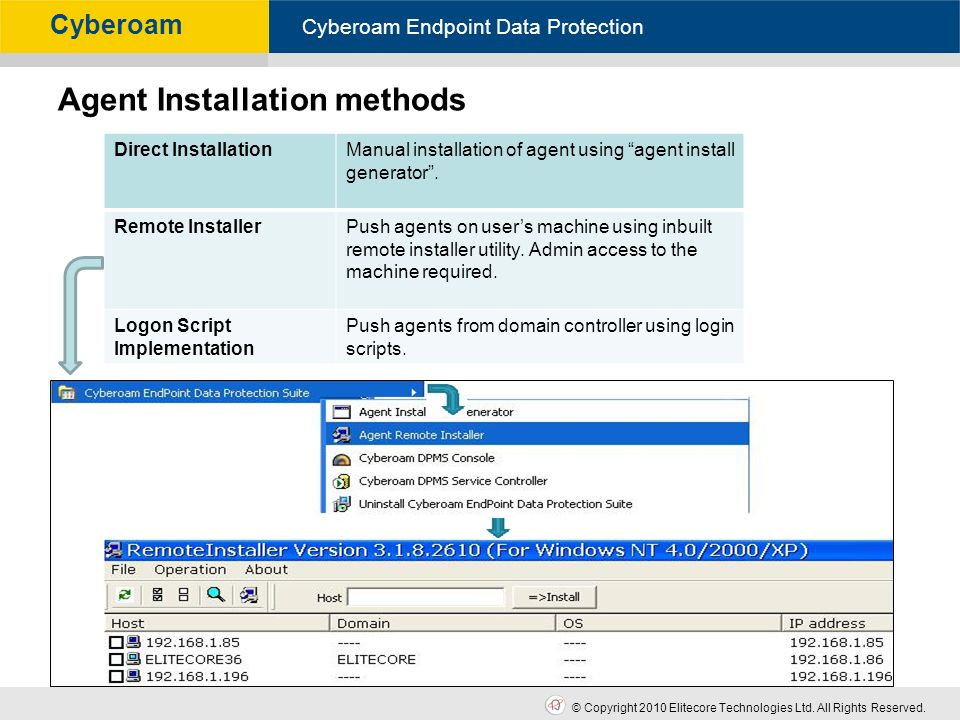Sort by the IP address column header
This screenshot has height=720, width=960.
[838, 623]
